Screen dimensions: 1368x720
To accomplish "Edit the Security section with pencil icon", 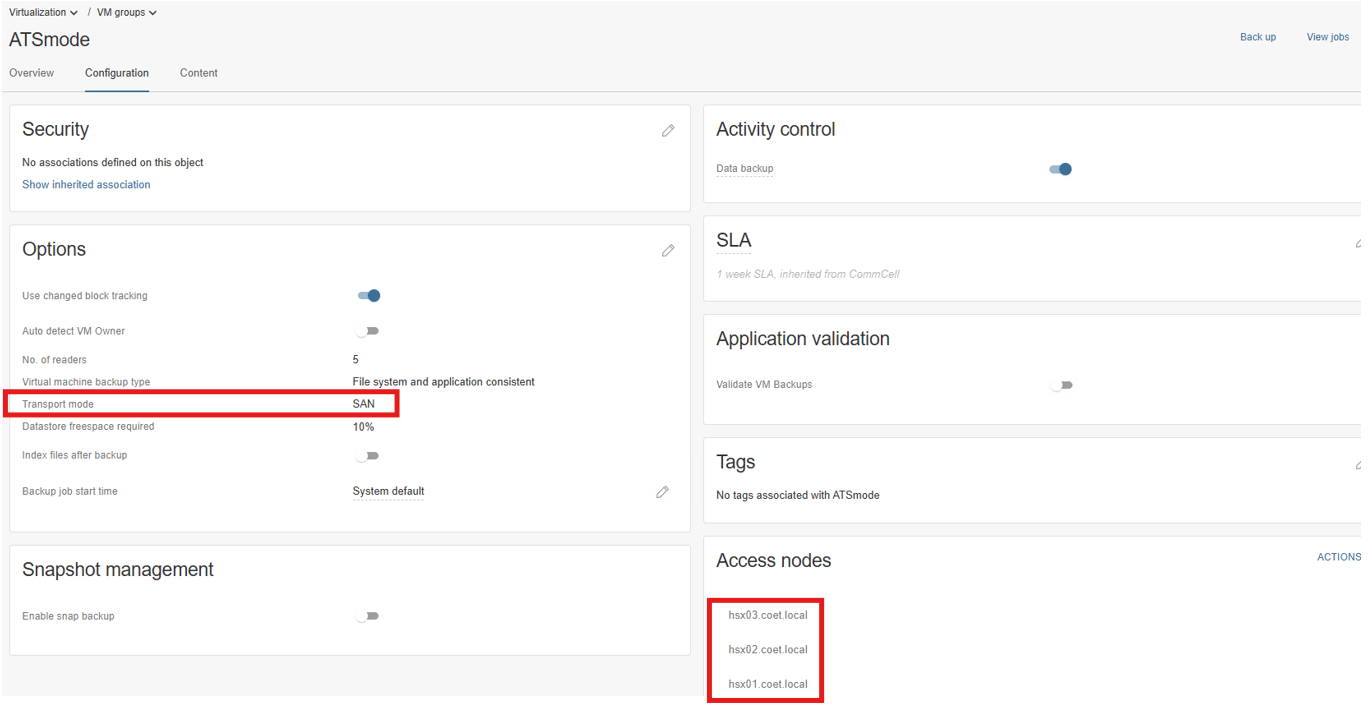I will pos(668,130).
